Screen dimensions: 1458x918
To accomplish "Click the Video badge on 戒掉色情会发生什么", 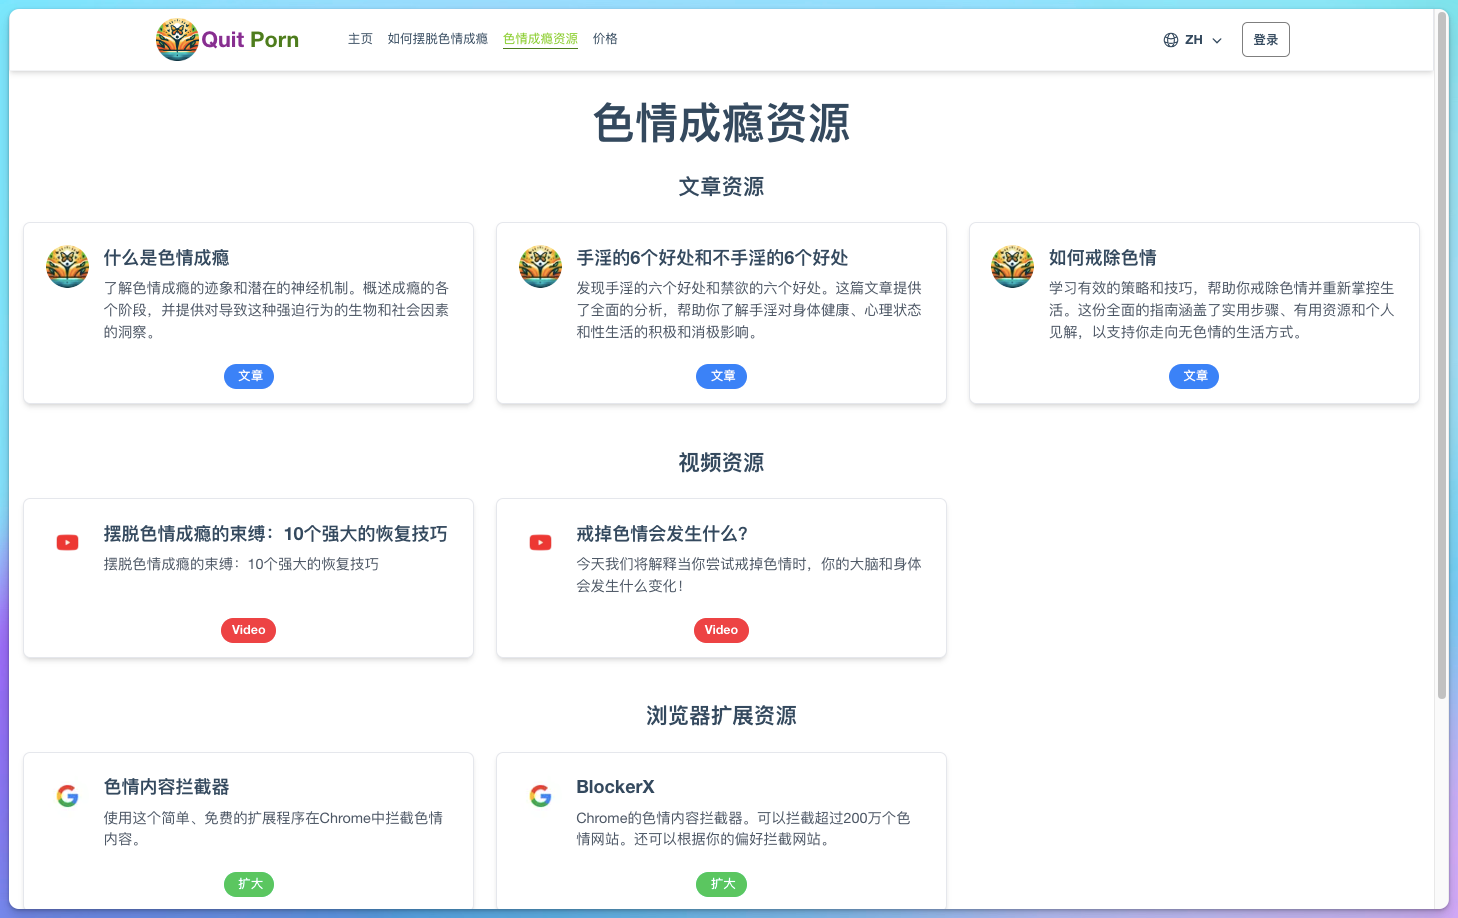I will coord(721,630).
